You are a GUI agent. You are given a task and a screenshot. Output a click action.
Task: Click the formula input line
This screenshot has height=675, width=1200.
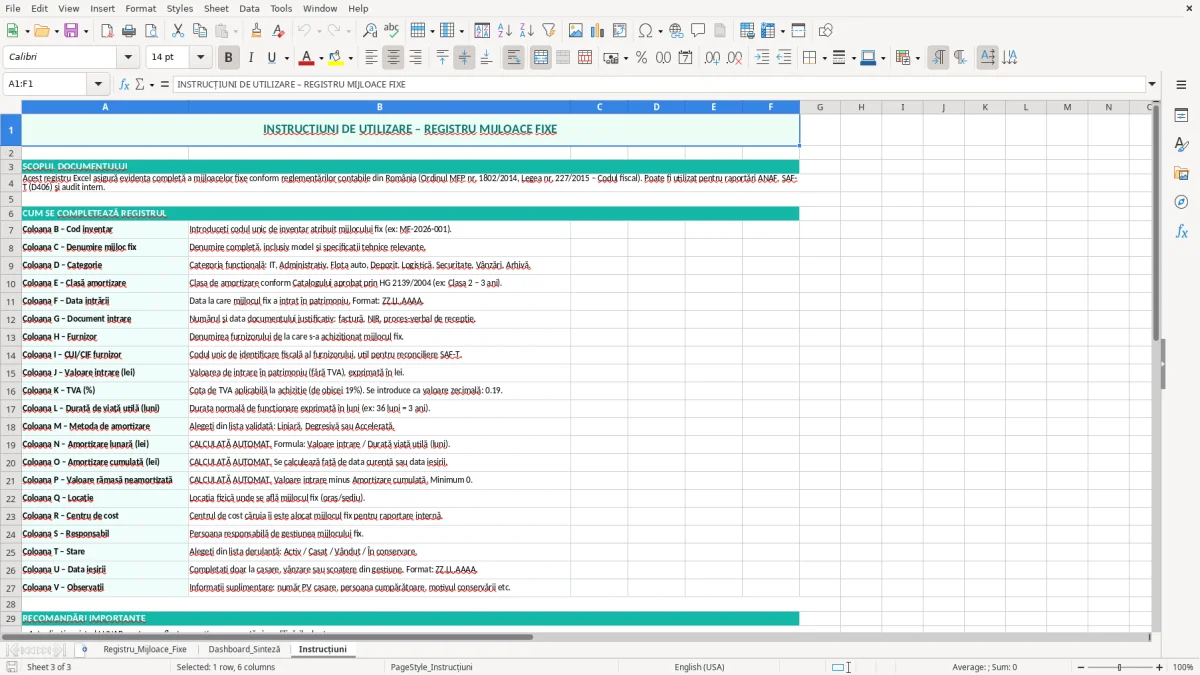(658, 84)
